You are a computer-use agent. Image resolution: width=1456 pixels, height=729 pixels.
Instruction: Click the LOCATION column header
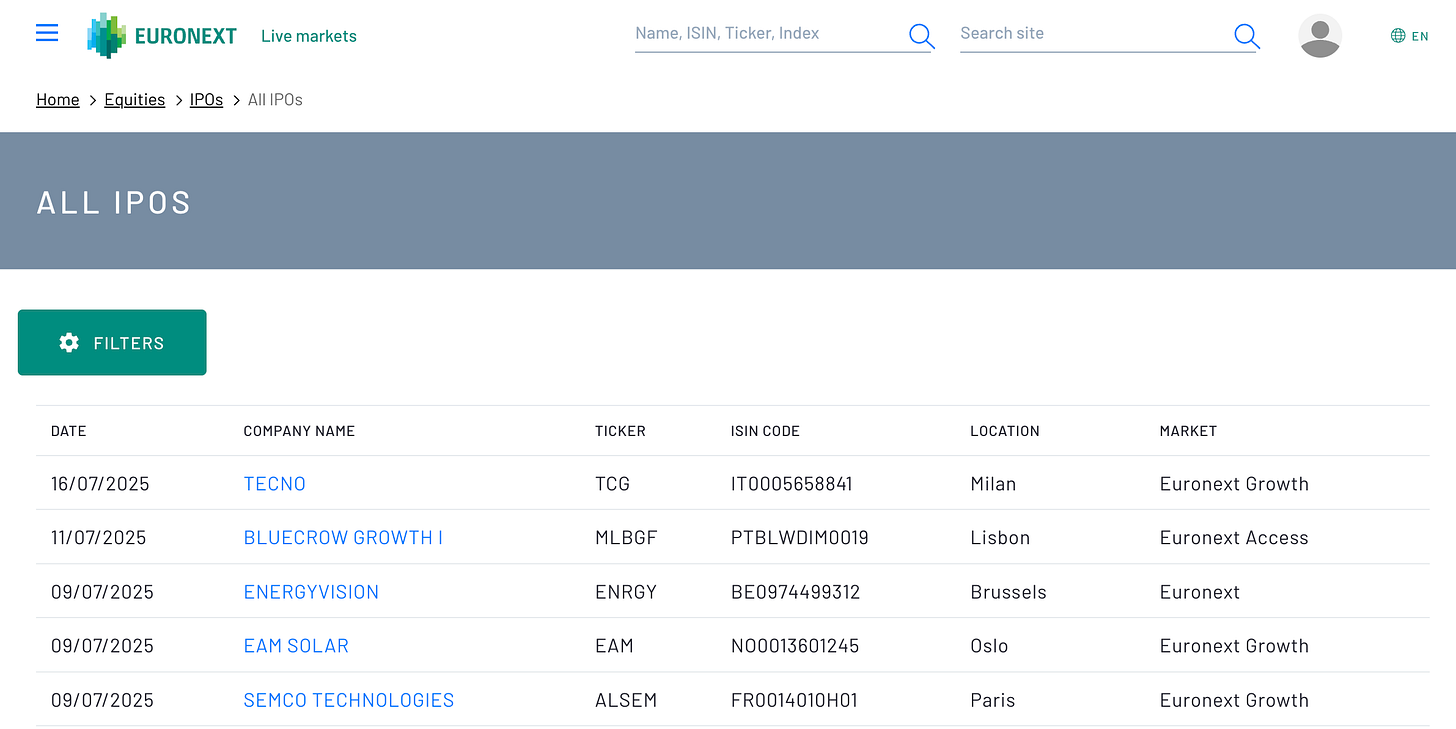pyautogui.click(x=1005, y=431)
